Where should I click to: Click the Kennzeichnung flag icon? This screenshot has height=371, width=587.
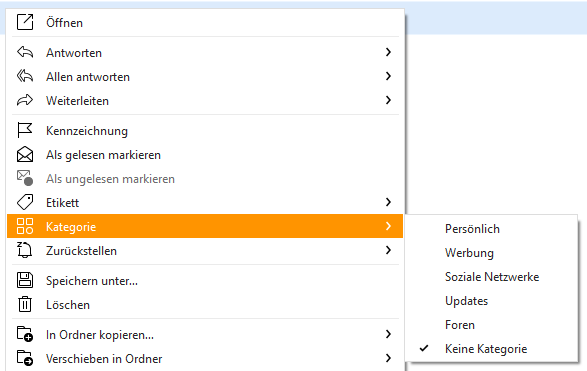coord(25,130)
